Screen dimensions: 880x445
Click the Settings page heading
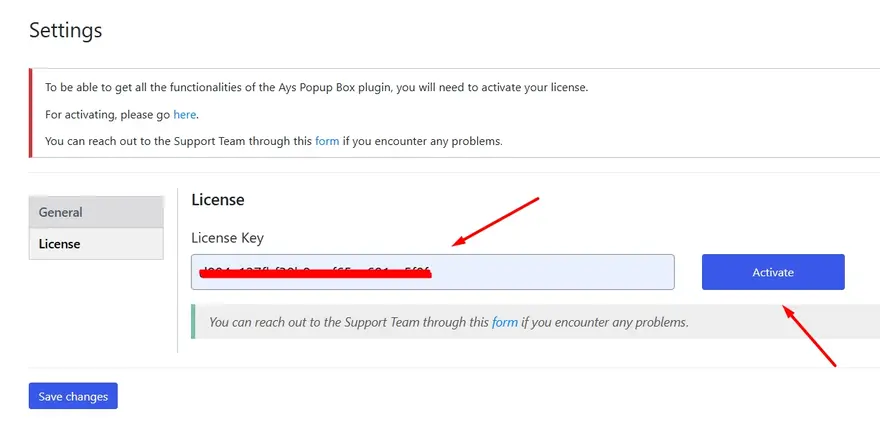tap(65, 30)
